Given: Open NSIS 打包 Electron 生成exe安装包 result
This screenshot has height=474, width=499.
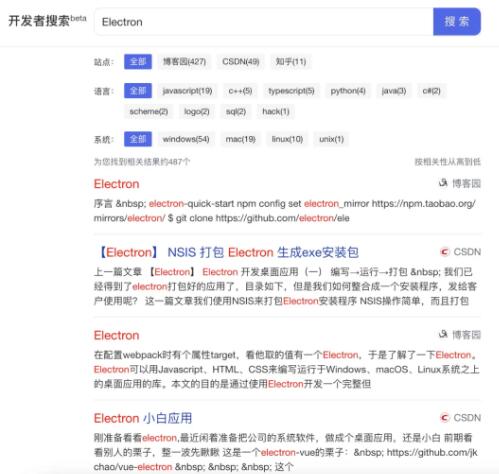Looking at the screenshot, I should click(229, 252).
